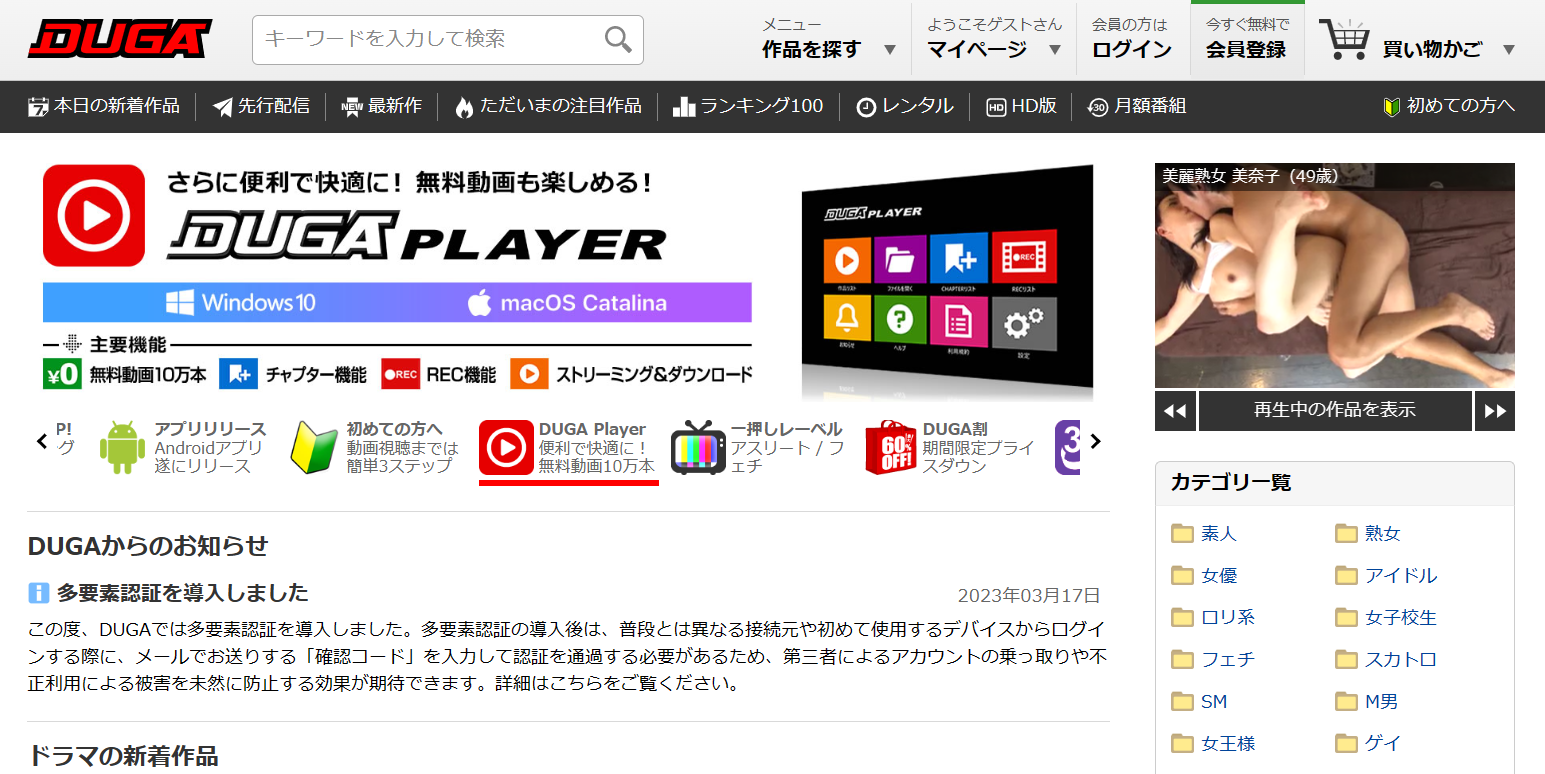Expand the 買い物かご dropdown arrow
This screenshot has height=774, width=1545.
[1508, 49]
